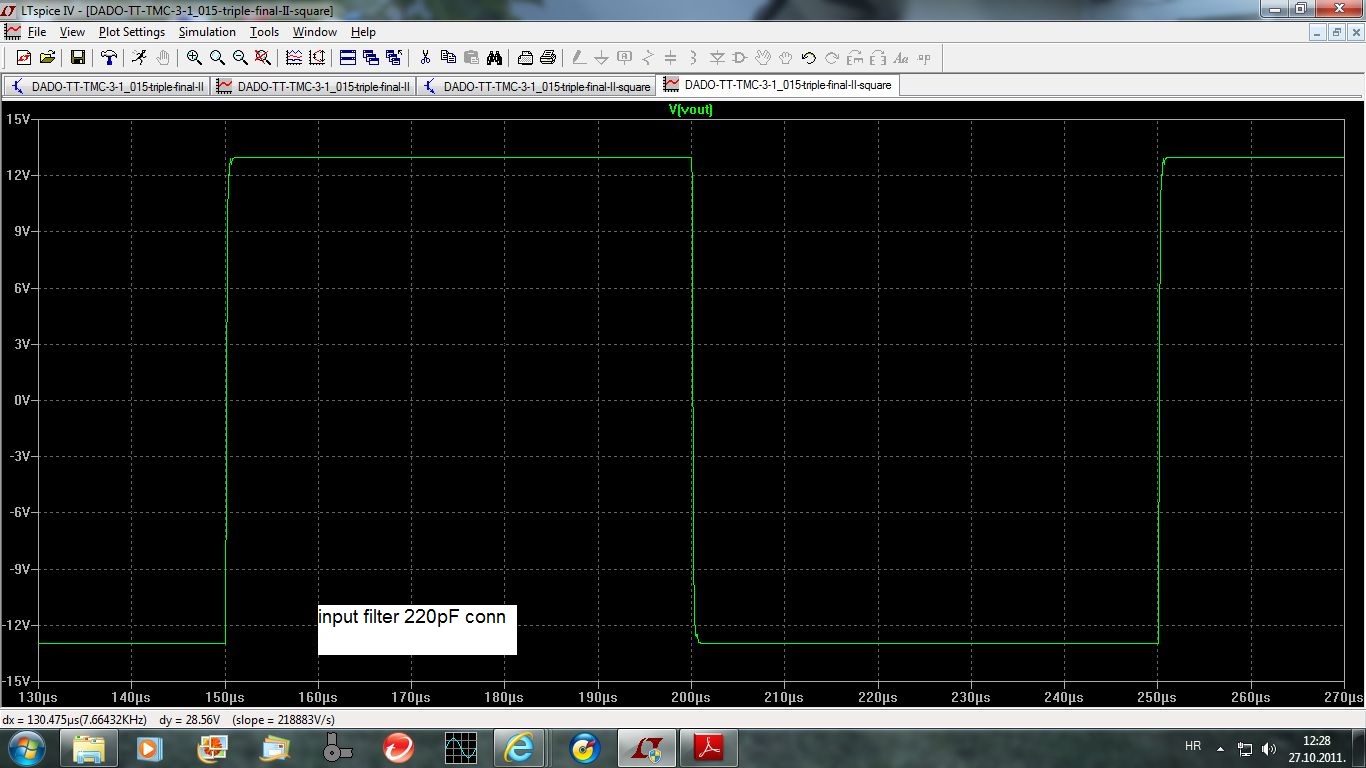The width and height of the screenshot is (1366, 768).
Task: Click the Zoom Out magnifier icon
Action: (x=240, y=58)
